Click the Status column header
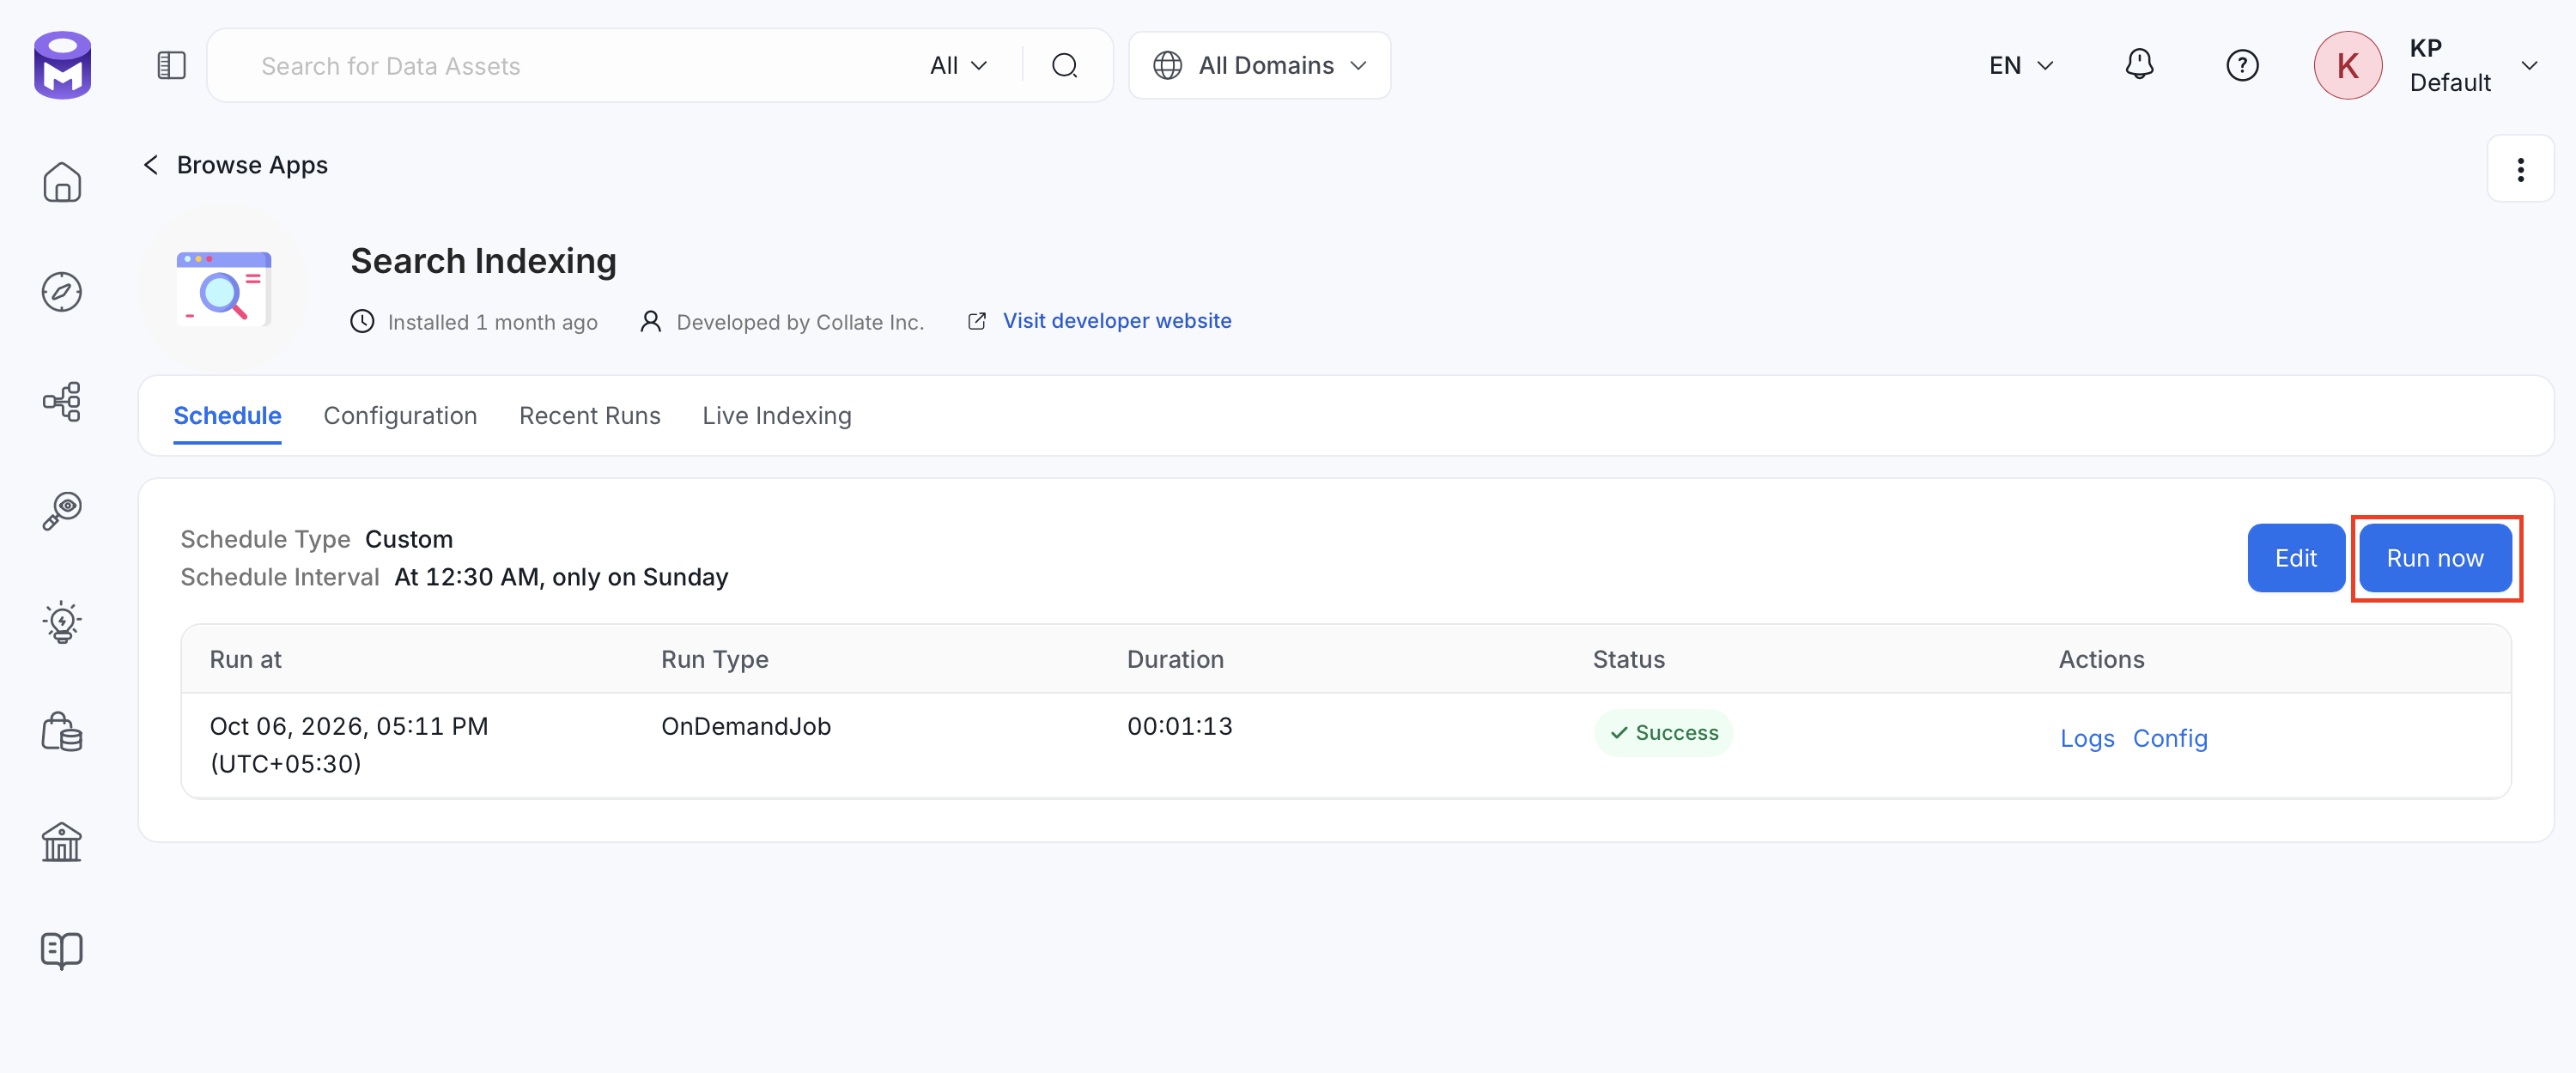The width and height of the screenshot is (2576, 1073). [x=1628, y=659]
